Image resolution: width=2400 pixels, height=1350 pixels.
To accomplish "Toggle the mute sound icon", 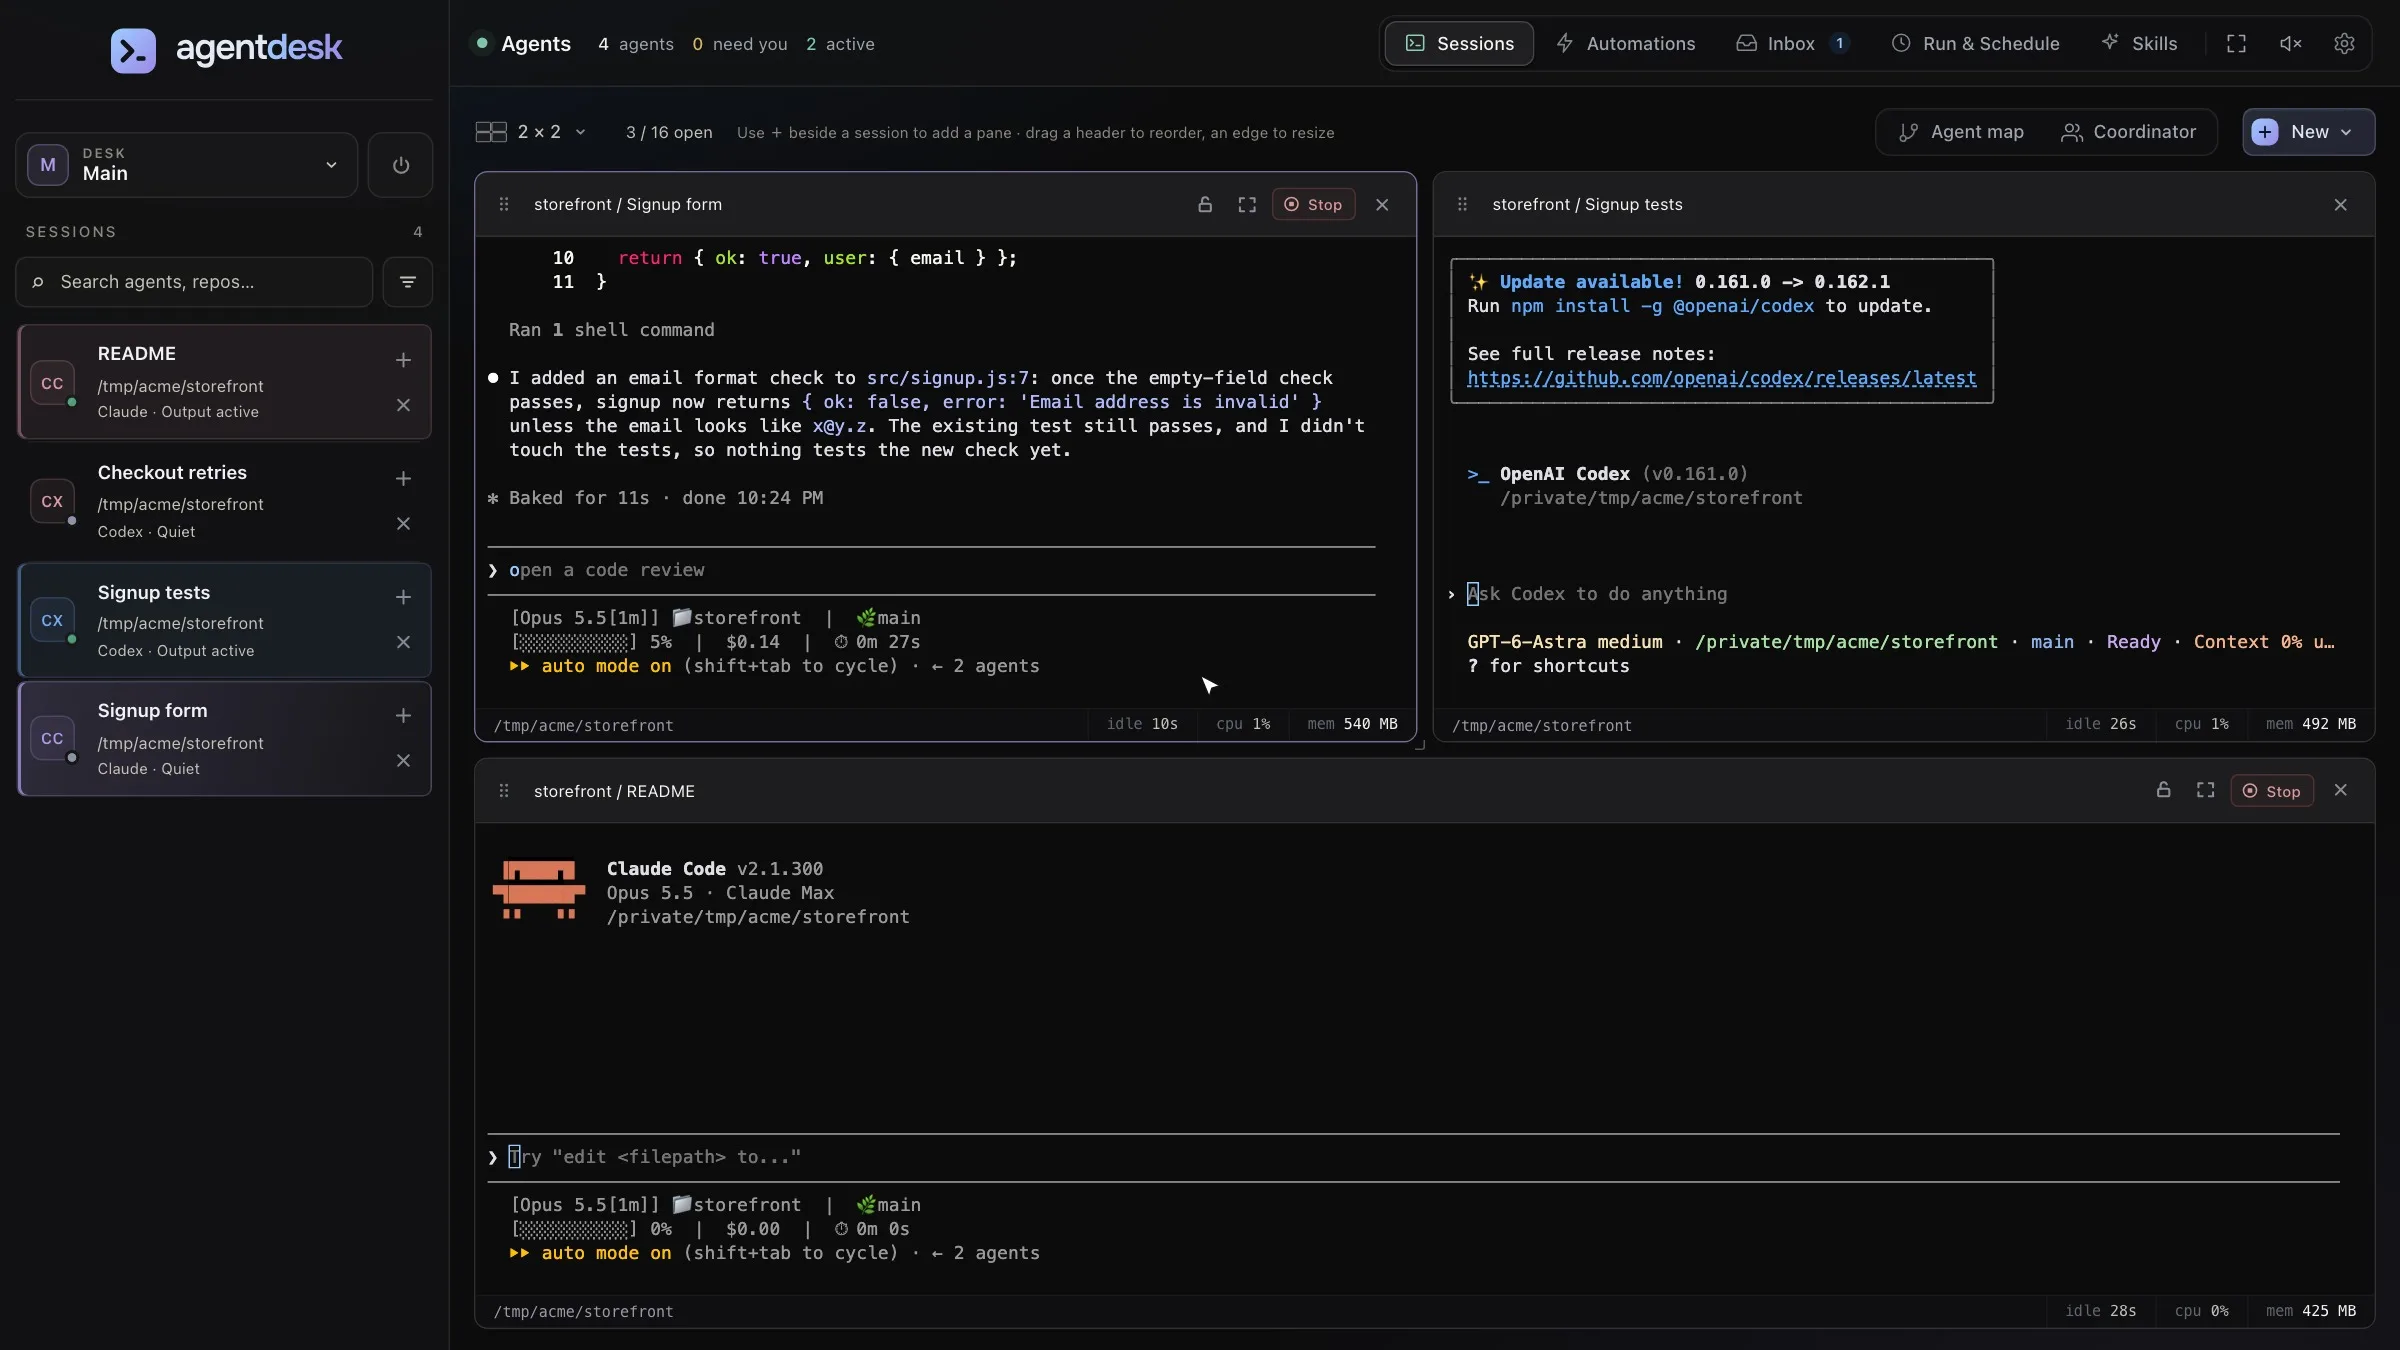I will (2290, 43).
